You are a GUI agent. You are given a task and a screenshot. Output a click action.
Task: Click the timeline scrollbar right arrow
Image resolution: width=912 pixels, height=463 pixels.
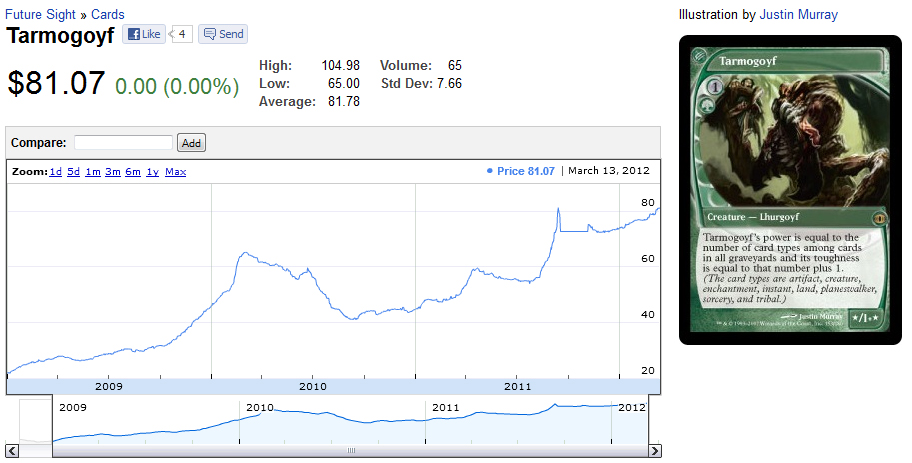pos(655,450)
